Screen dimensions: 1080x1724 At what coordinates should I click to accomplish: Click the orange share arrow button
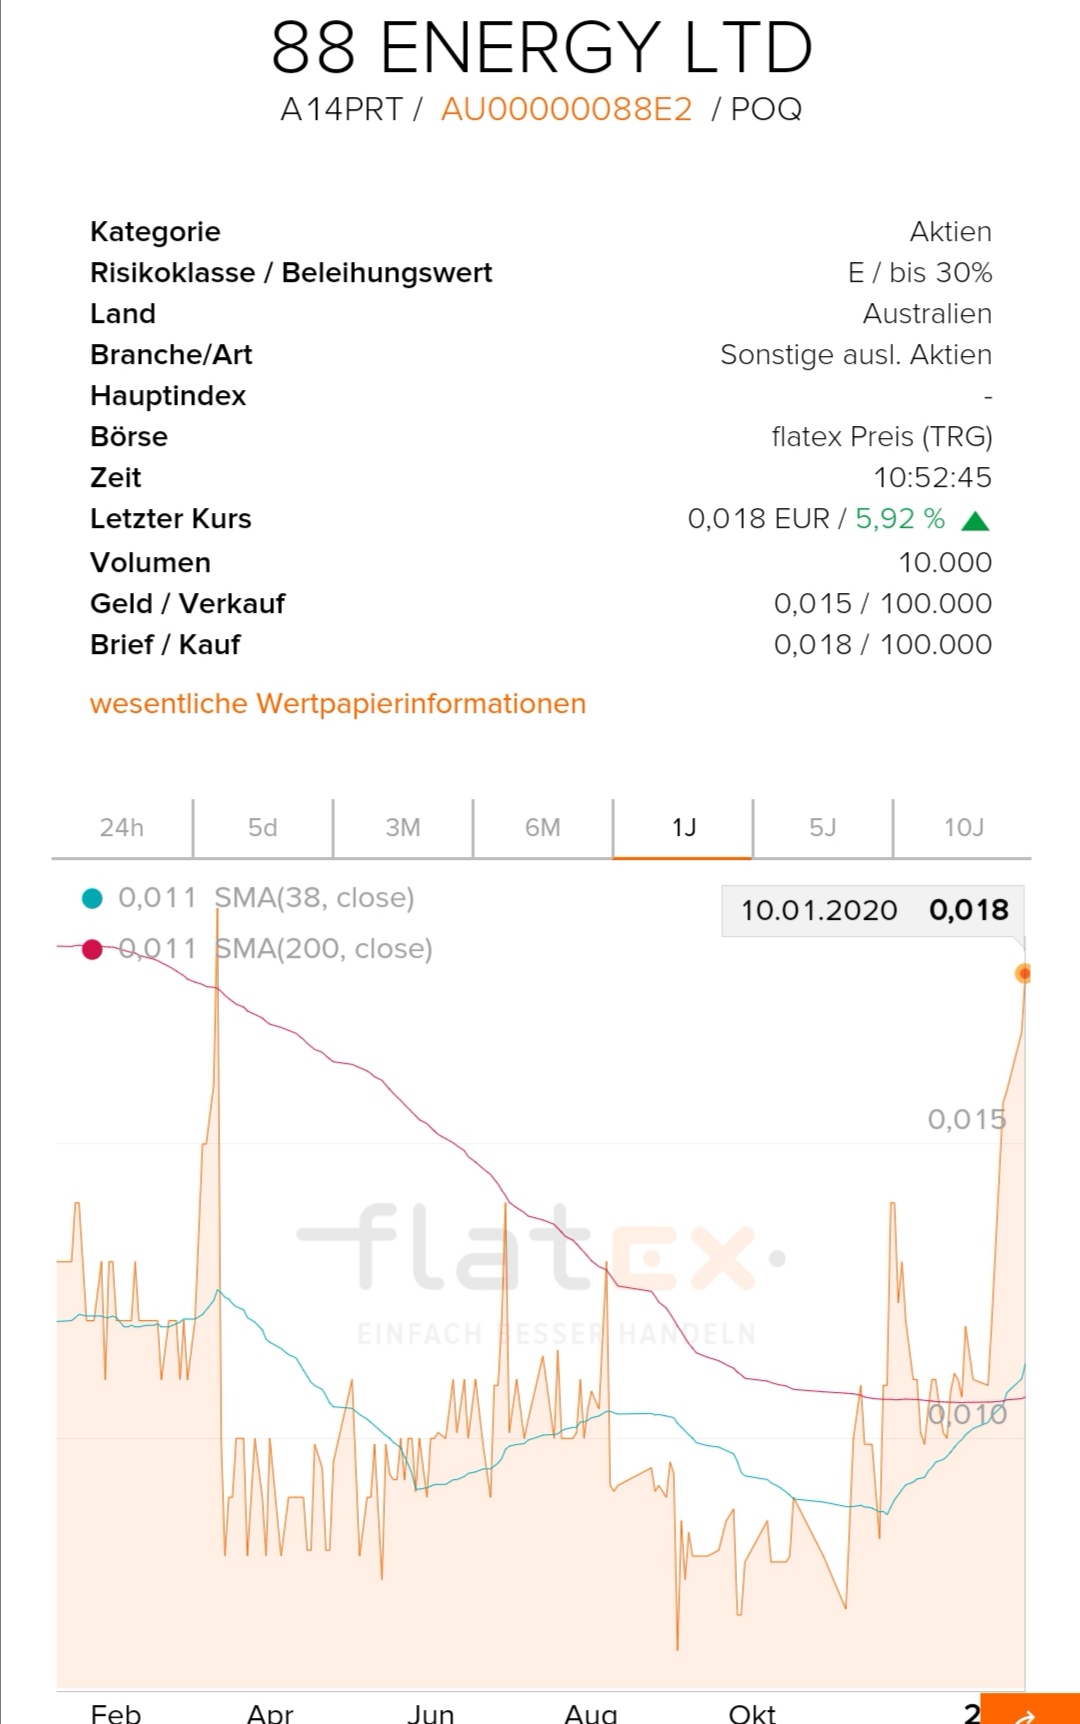point(1030,1710)
